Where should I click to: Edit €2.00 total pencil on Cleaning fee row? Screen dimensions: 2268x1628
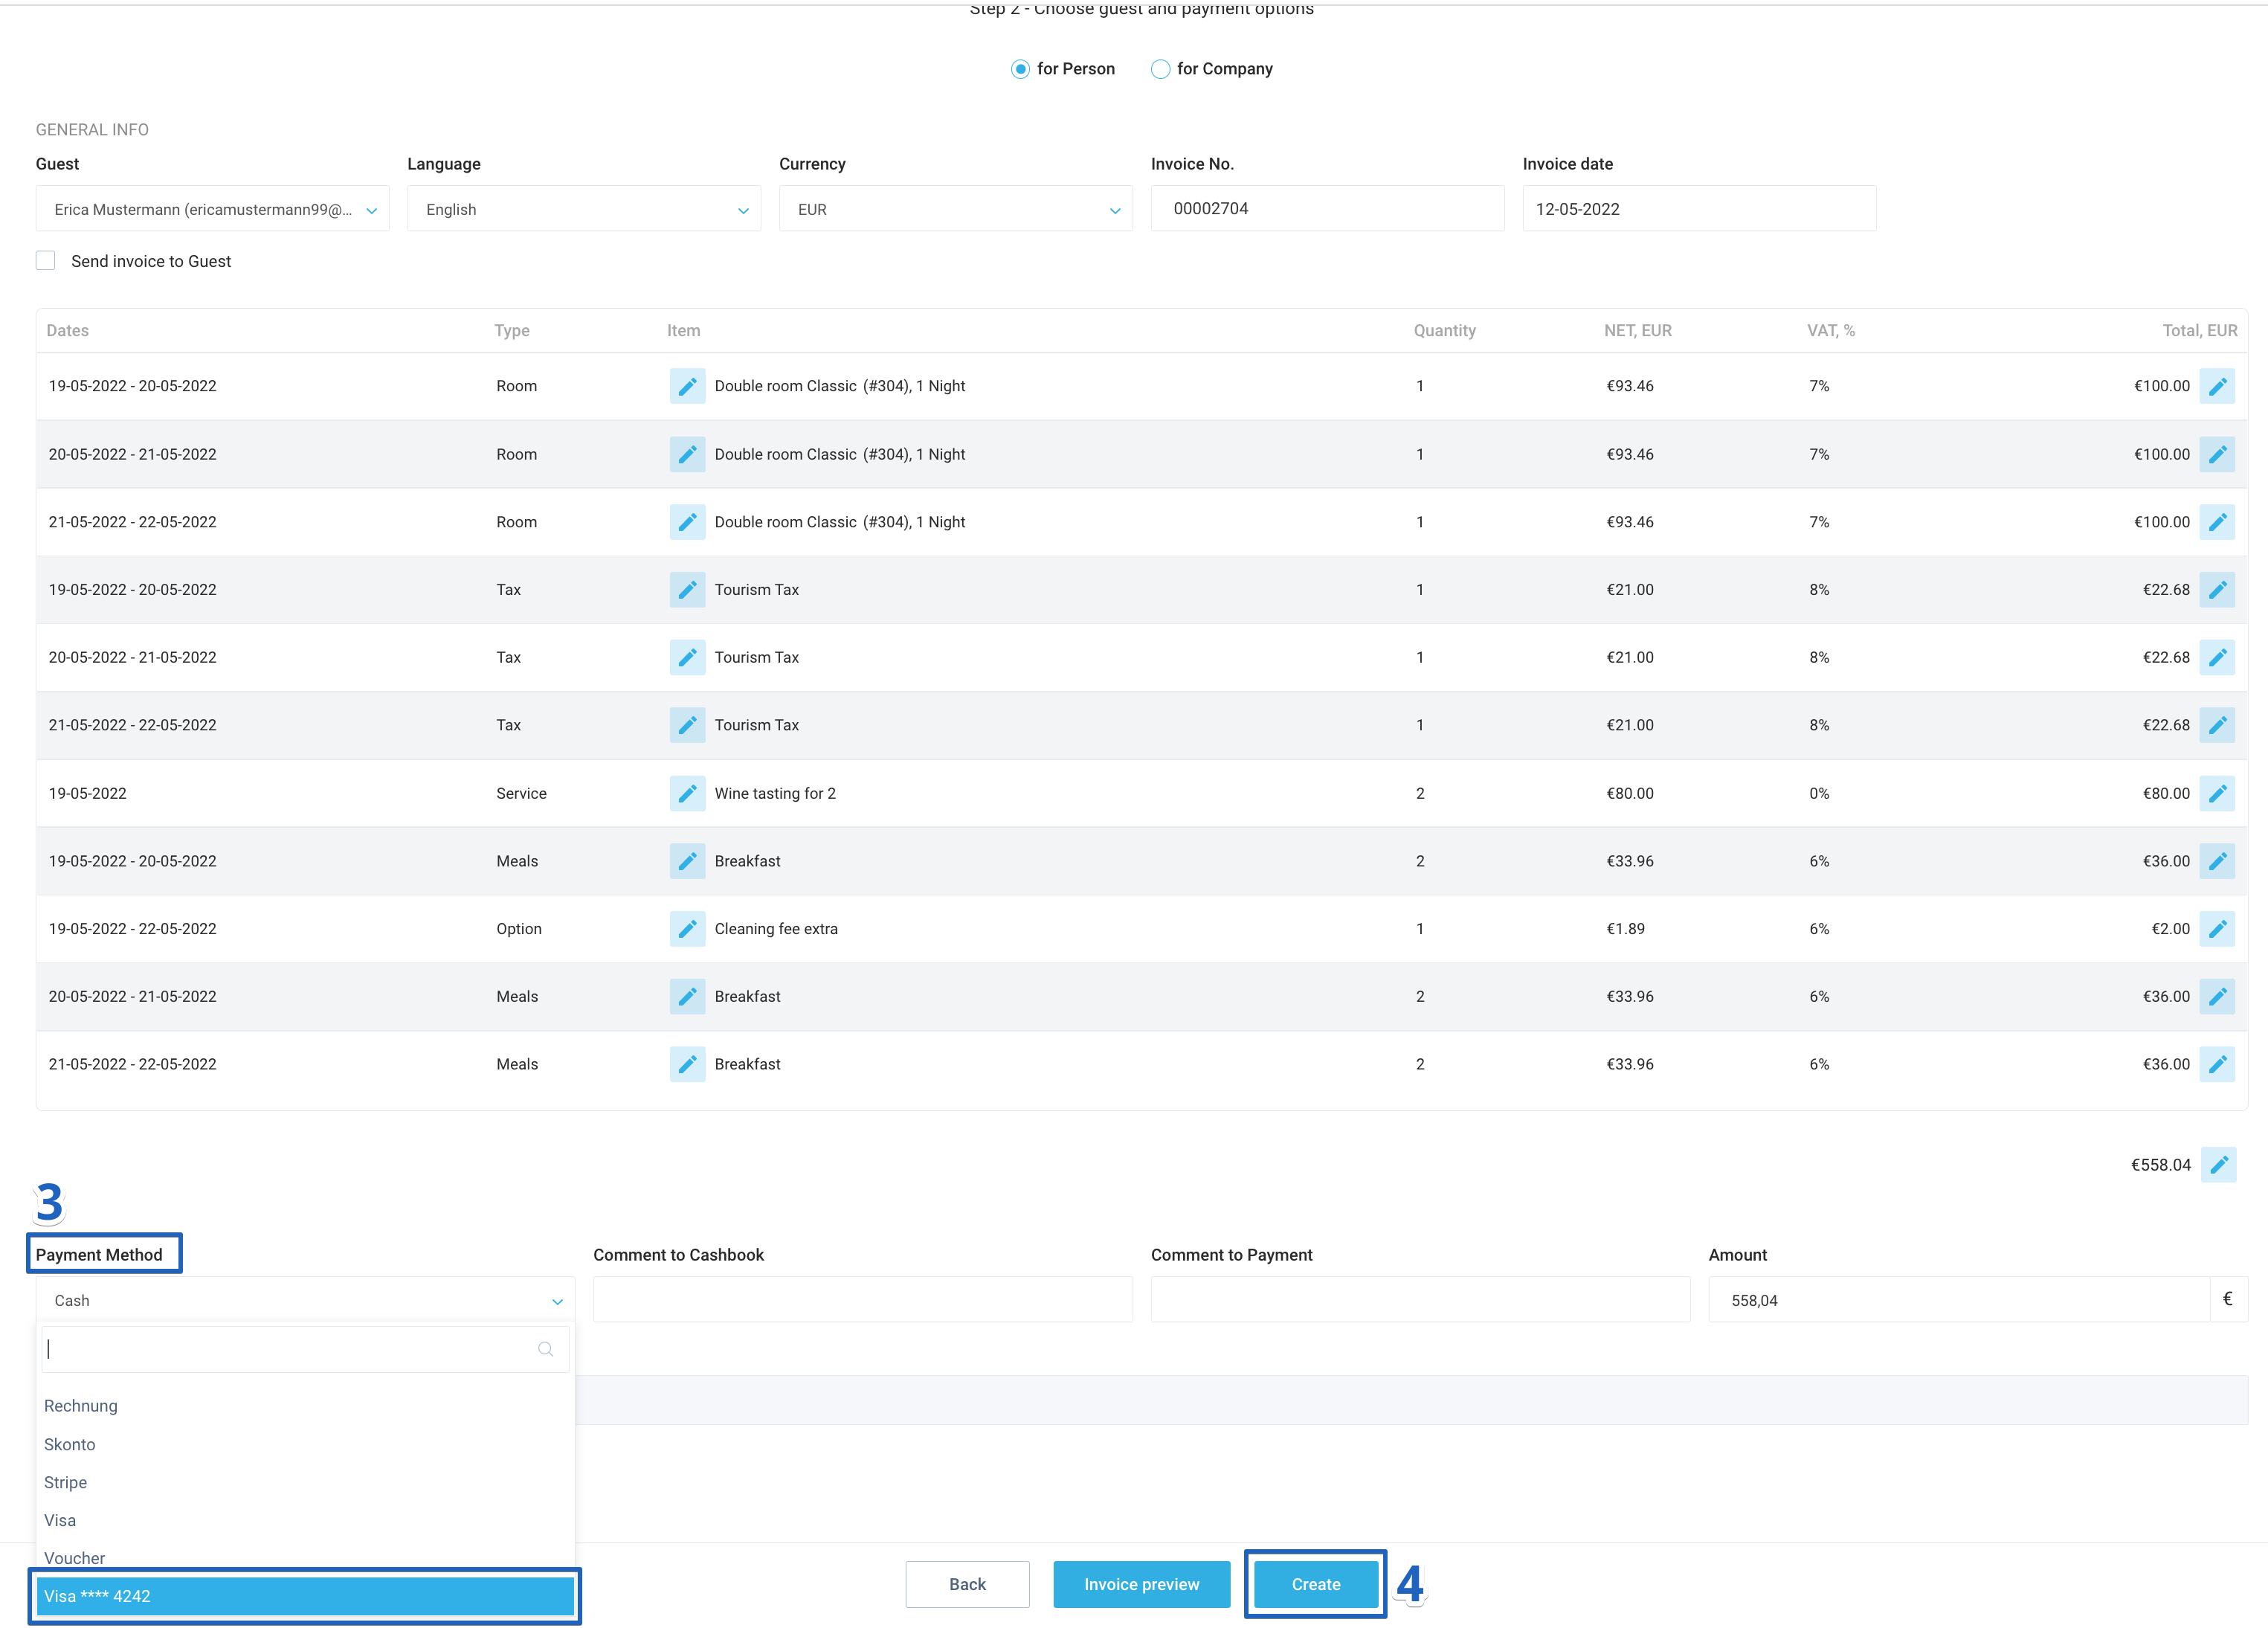pyautogui.click(x=2217, y=929)
